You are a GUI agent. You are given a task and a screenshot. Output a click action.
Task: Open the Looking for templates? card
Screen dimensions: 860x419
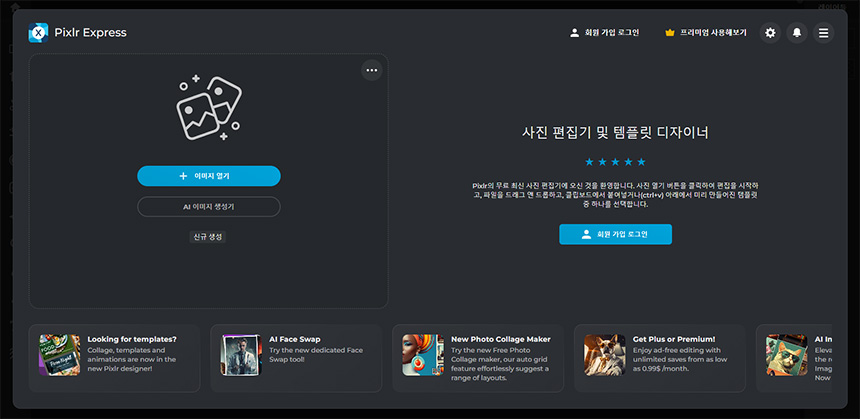pyautogui.click(x=115, y=358)
